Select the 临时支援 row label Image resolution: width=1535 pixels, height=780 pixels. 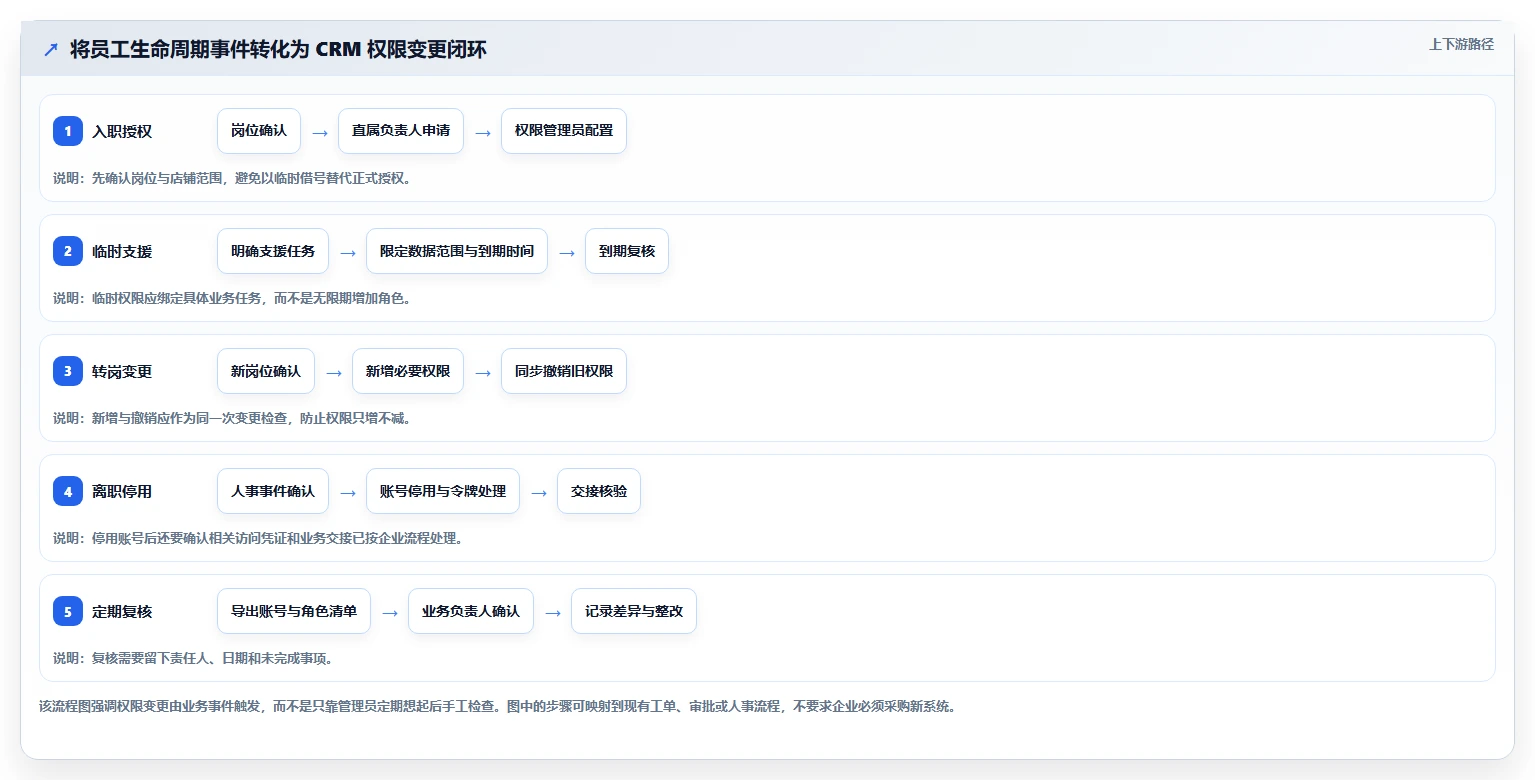122,251
